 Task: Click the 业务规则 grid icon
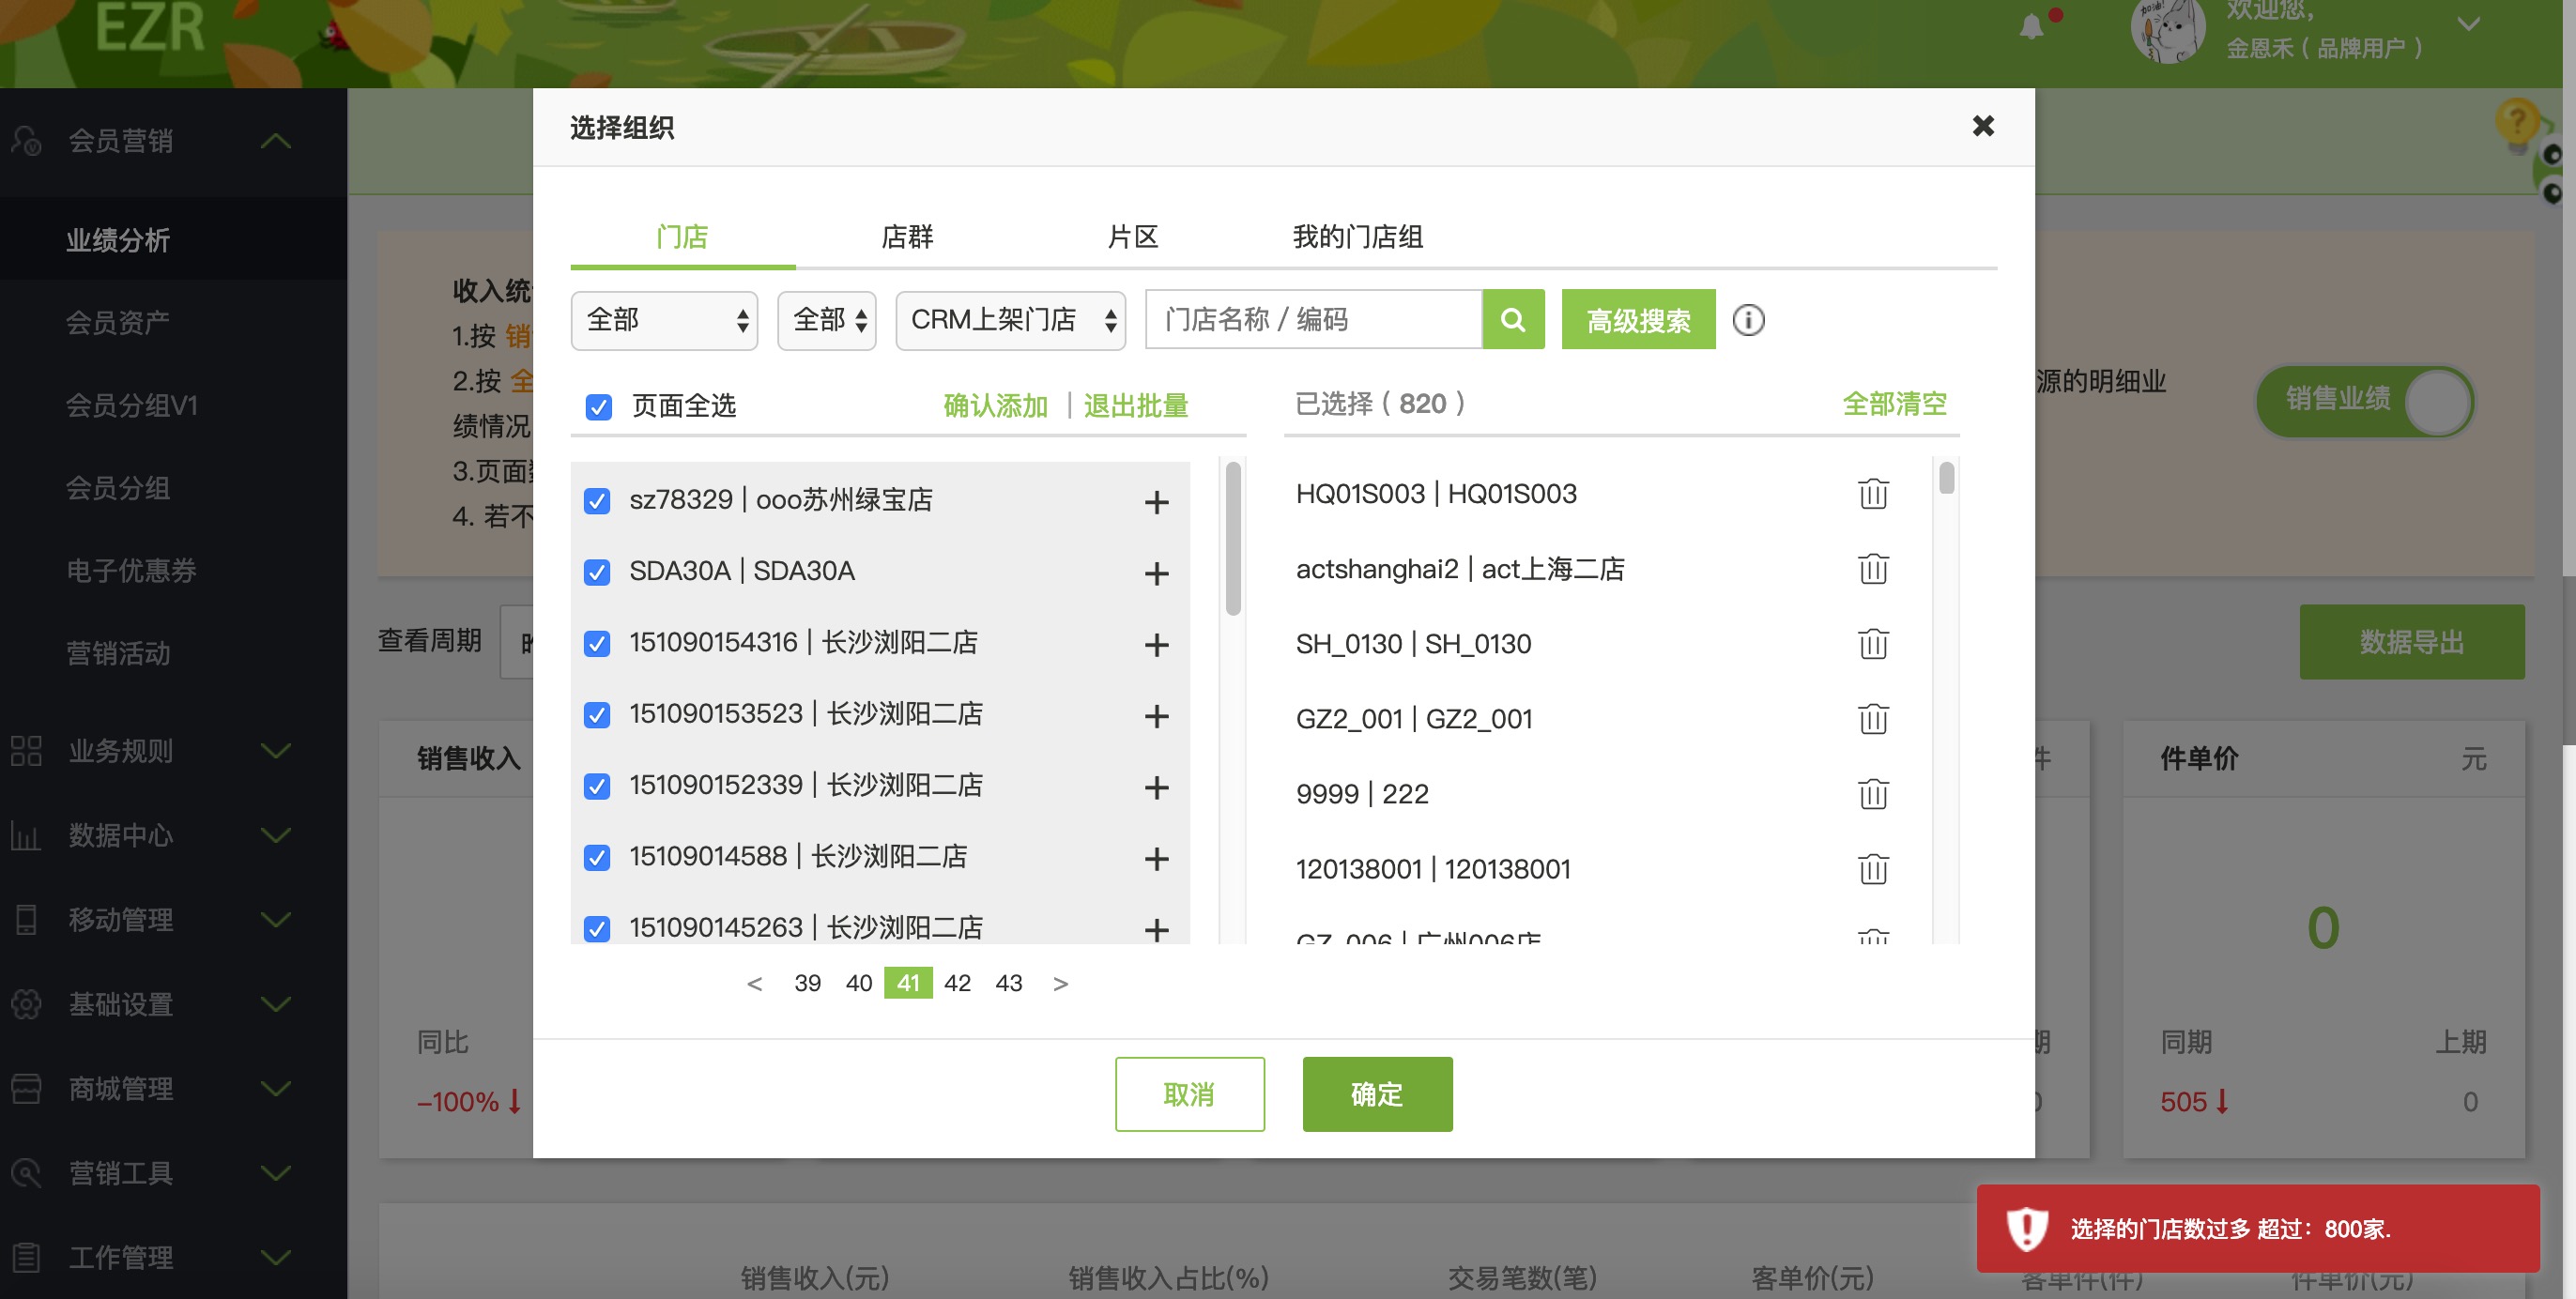click(x=26, y=750)
